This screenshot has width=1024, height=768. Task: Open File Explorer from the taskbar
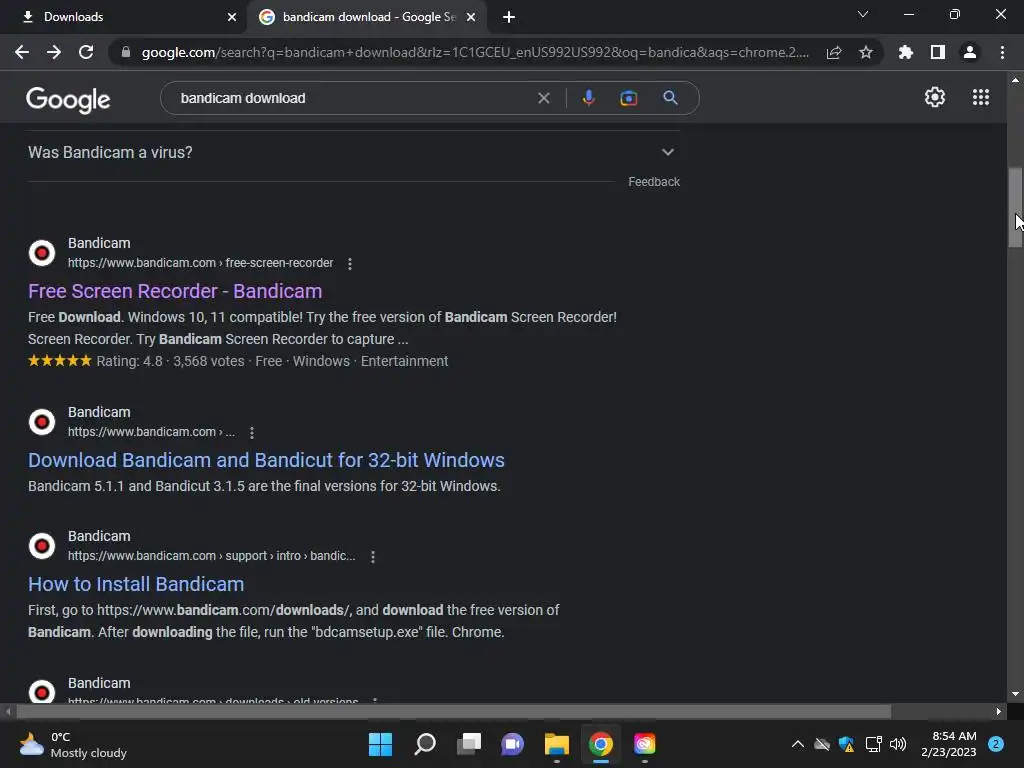pyautogui.click(x=556, y=744)
